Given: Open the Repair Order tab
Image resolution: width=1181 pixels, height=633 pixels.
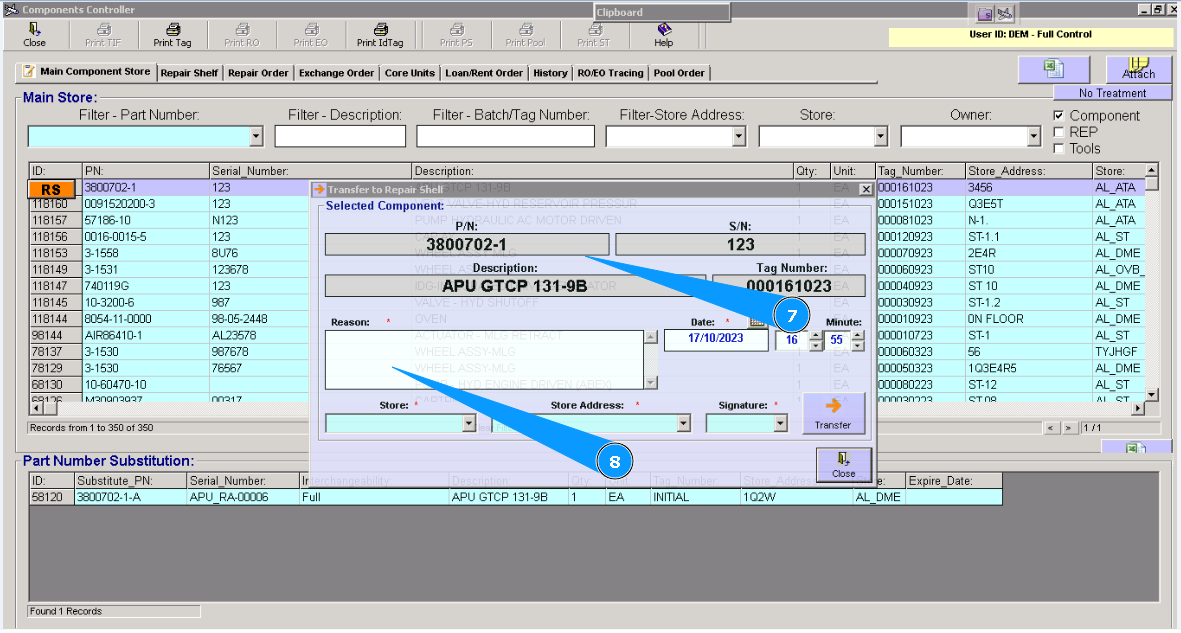Looking at the screenshot, I should pyautogui.click(x=258, y=73).
